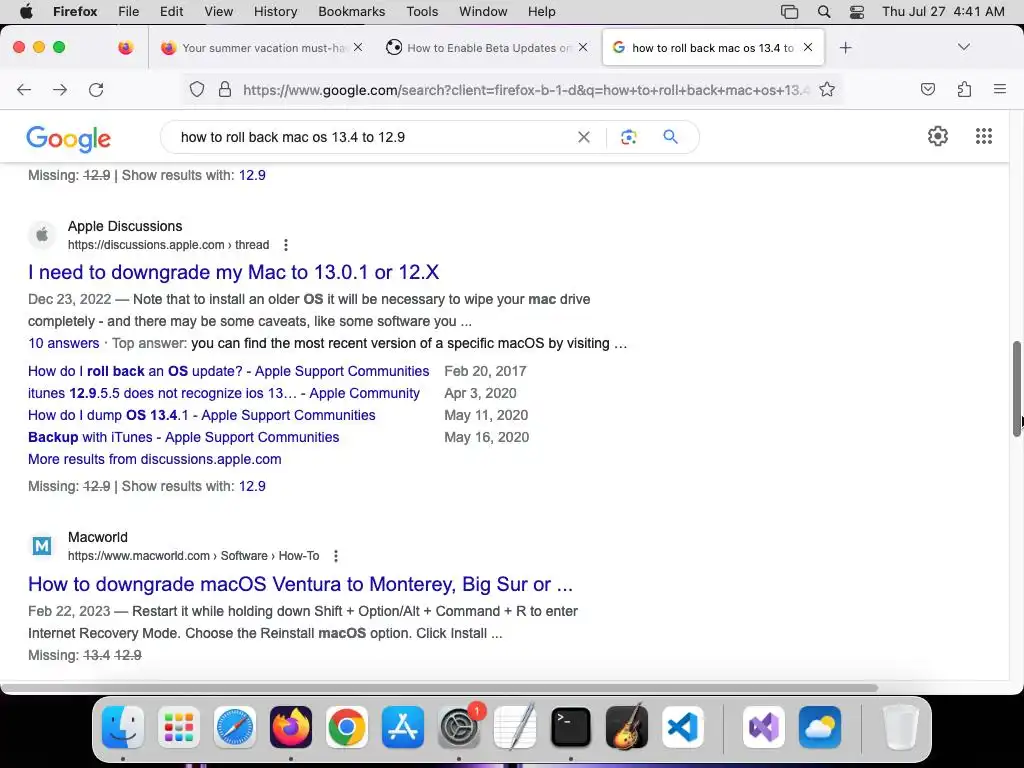
Task: Open the History menu
Action: pos(275,11)
